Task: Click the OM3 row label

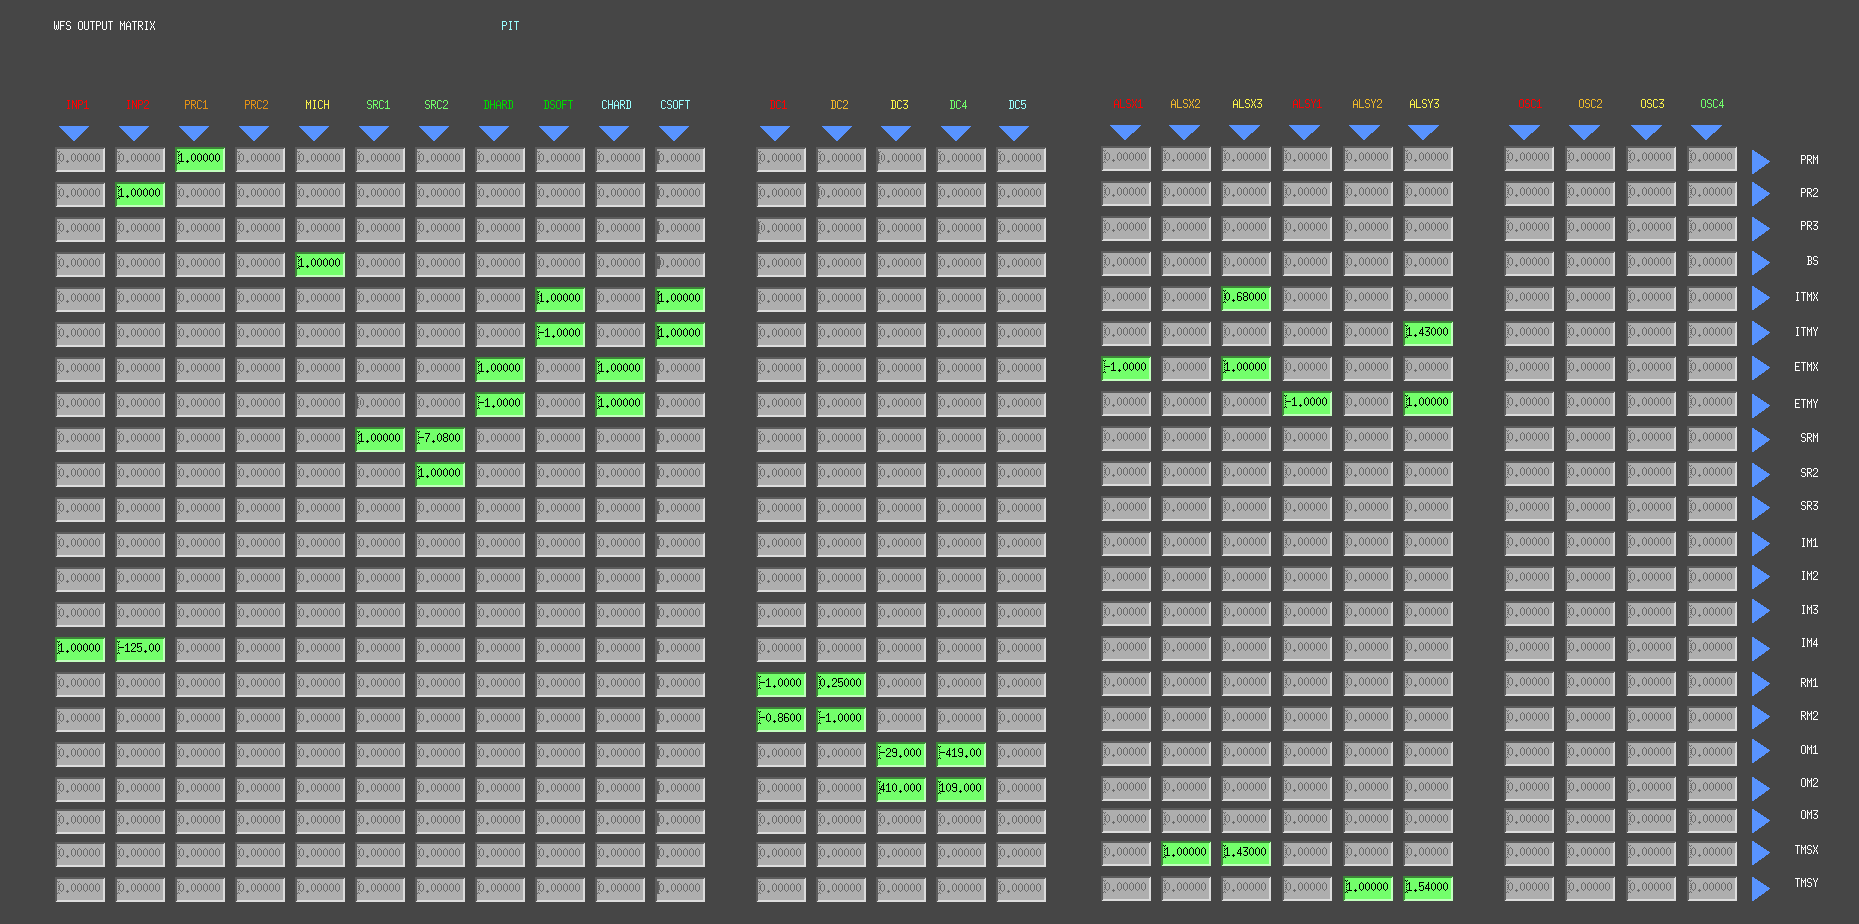Action: point(1809,816)
